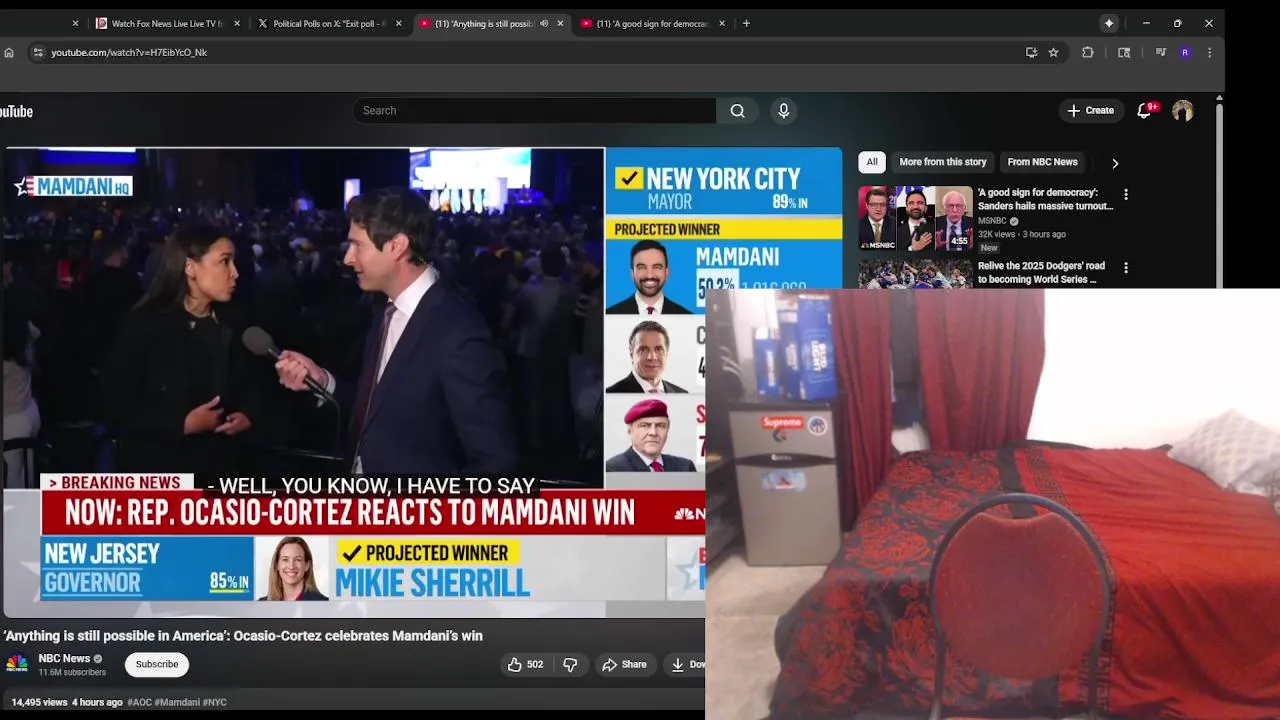Screen dimensions: 1280x720
Task: Select More from this story chip
Action: [942, 162]
